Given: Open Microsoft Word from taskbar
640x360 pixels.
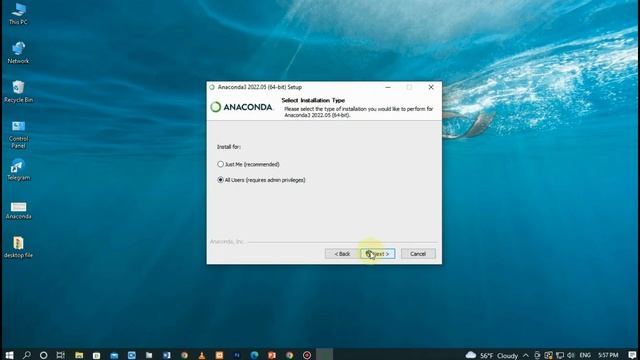Looking at the screenshot, I should pos(167,355).
